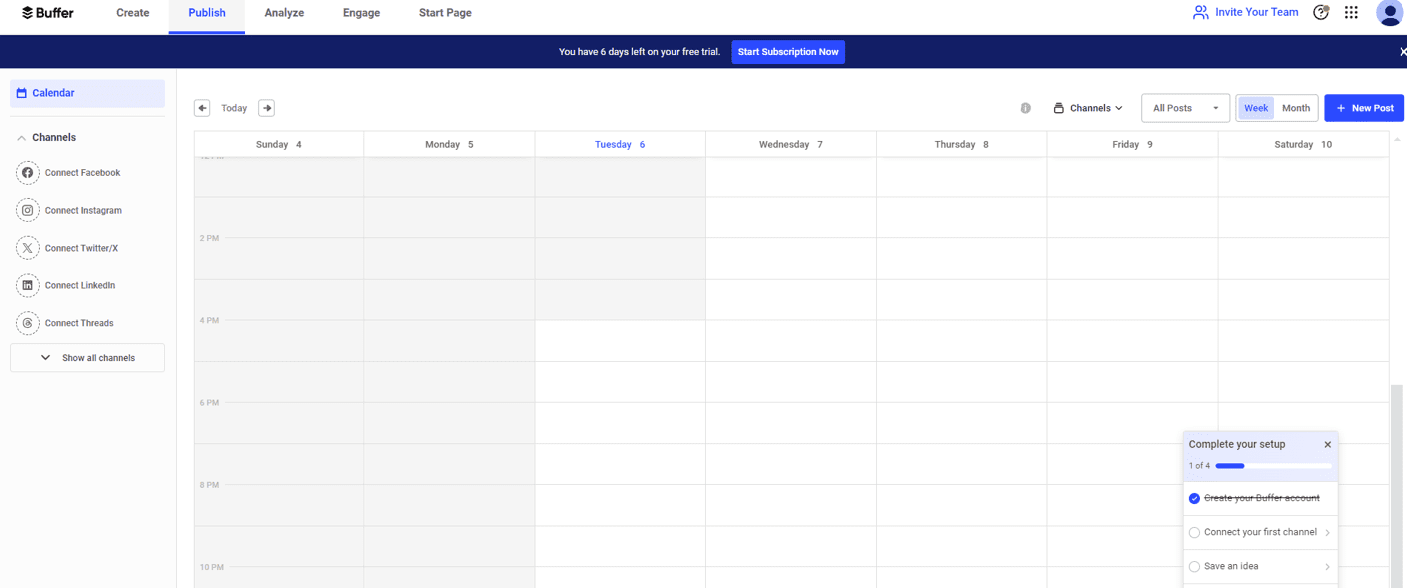Open the help menu via question mark icon
This screenshot has height=588, width=1407.
pos(1321,12)
